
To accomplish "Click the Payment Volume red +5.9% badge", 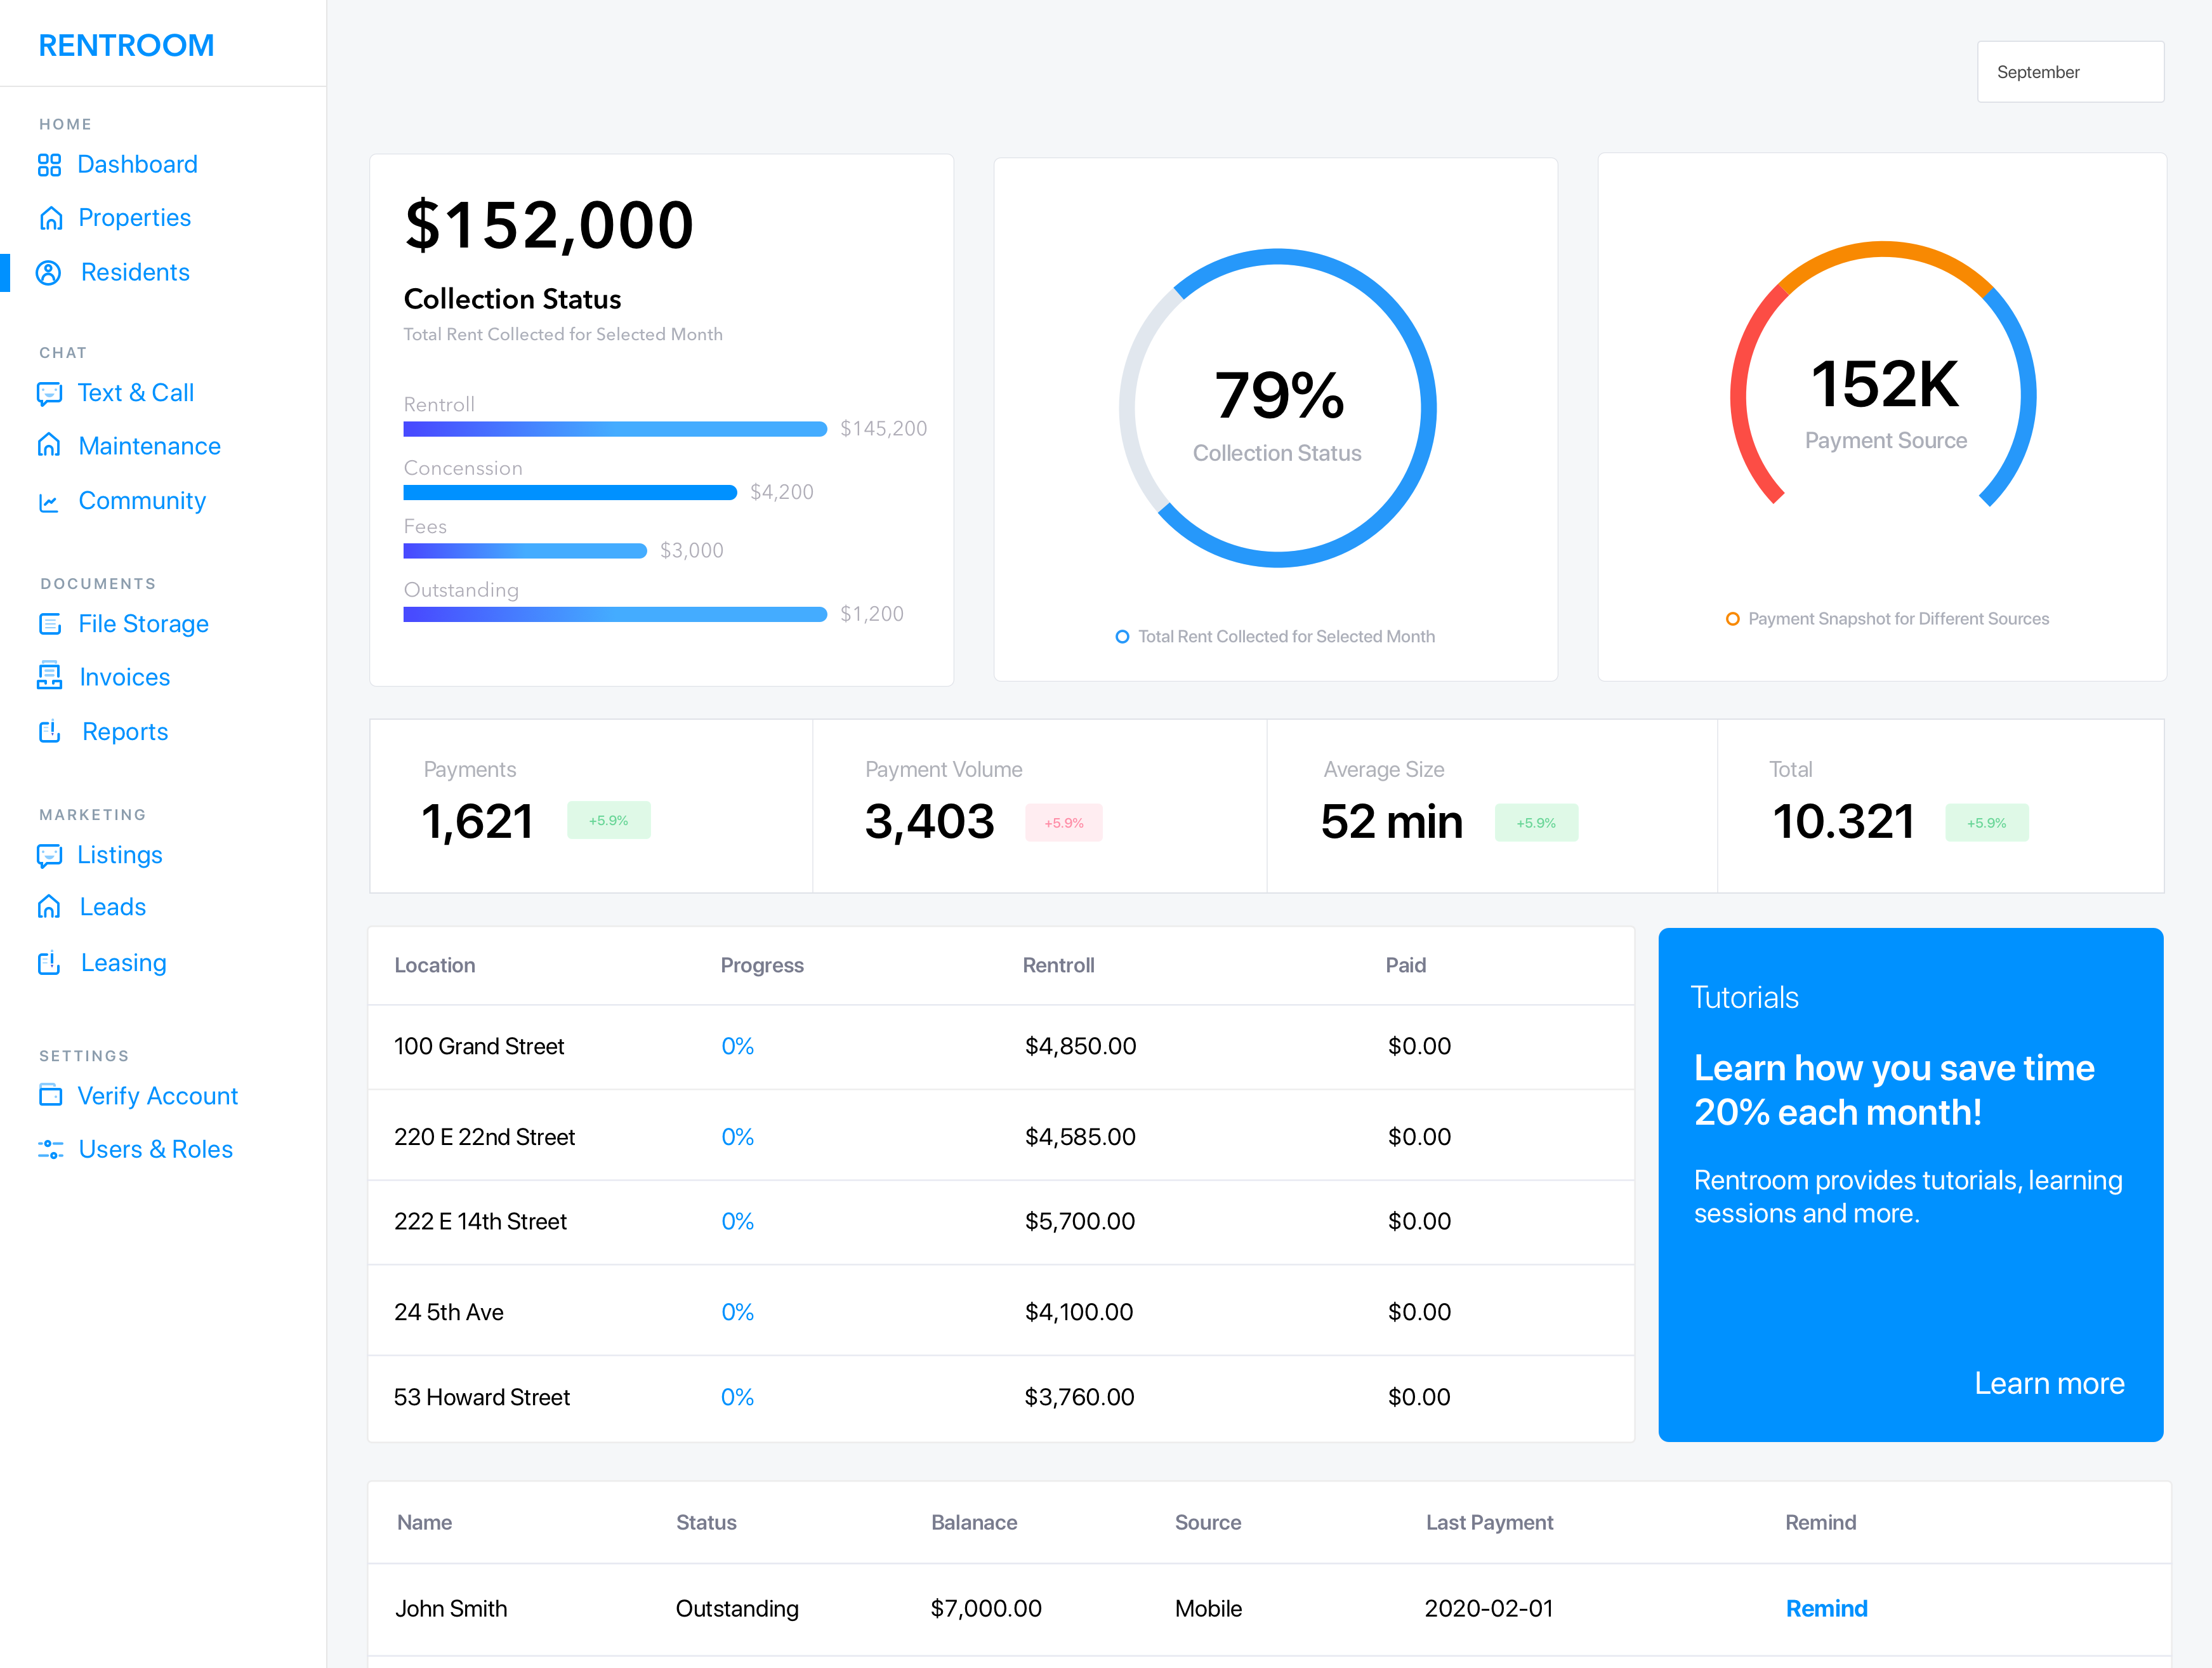I will (x=1064, y=823).
